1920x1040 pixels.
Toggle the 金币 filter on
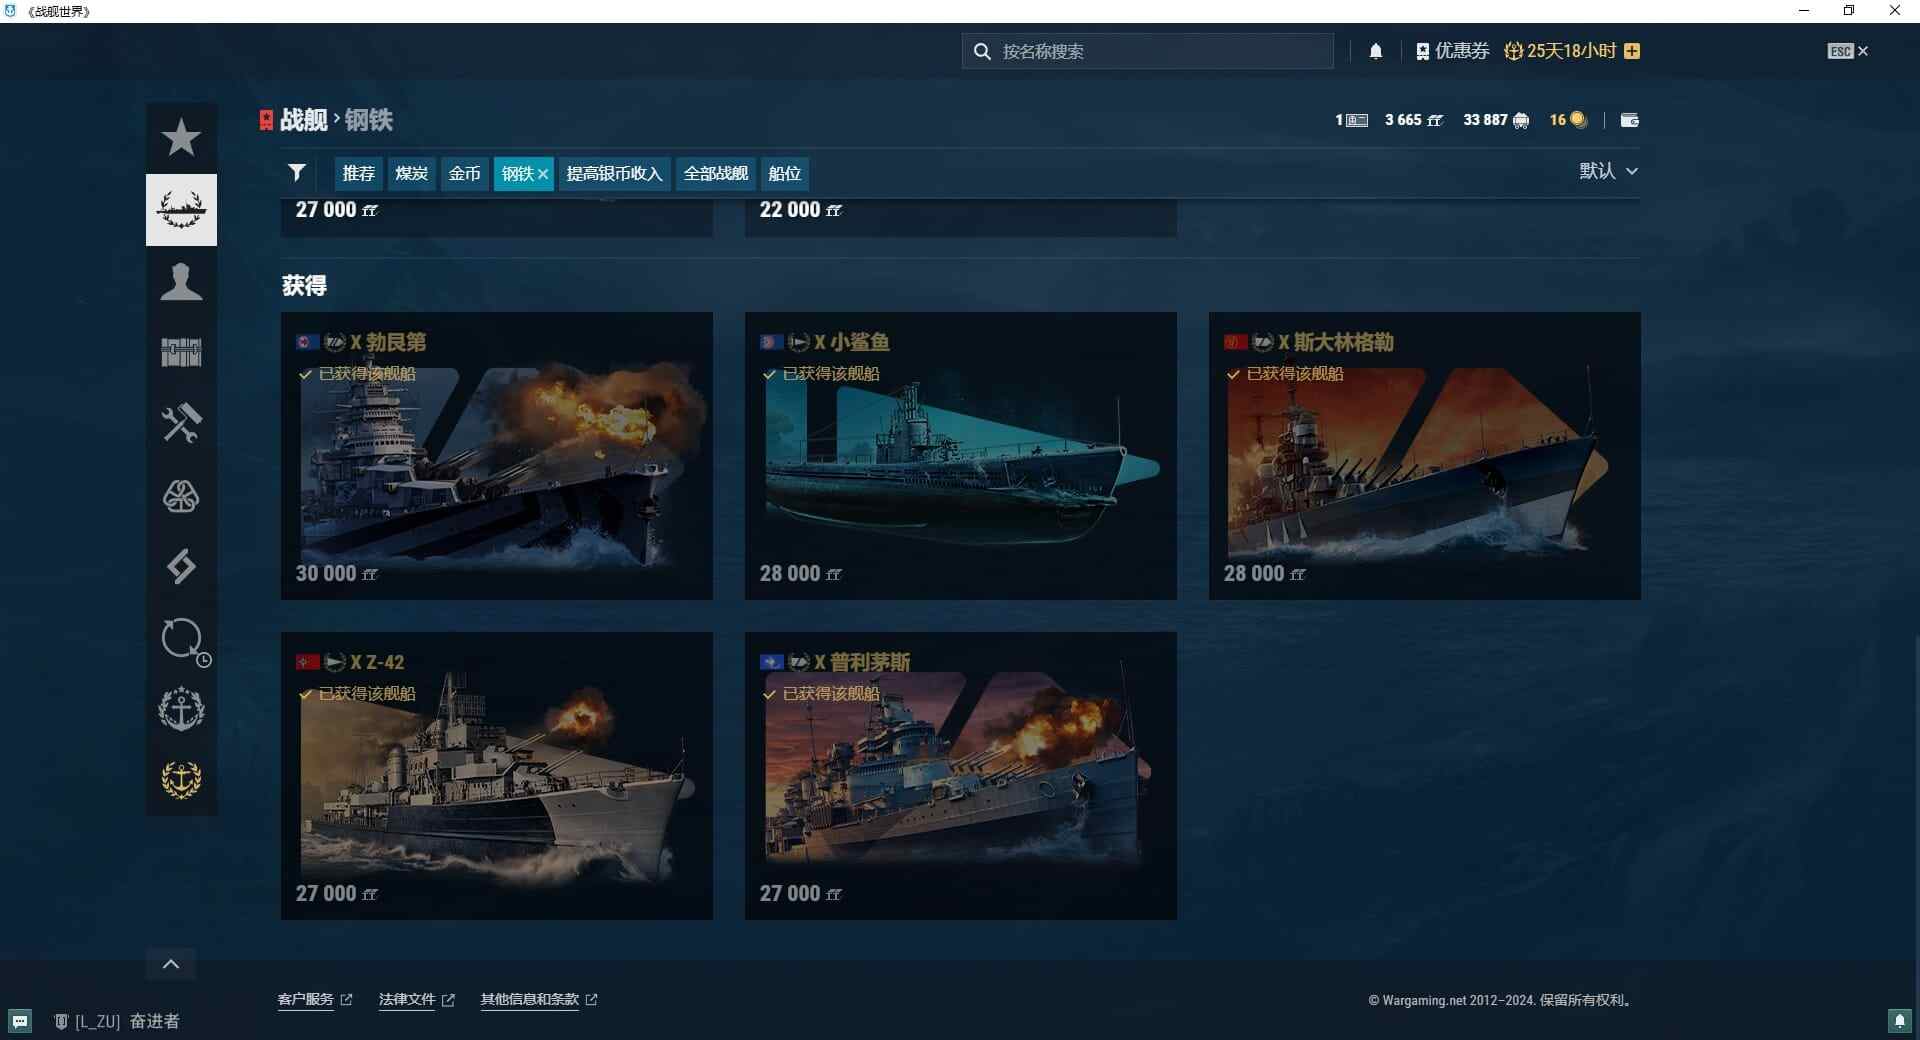(464, 173)
